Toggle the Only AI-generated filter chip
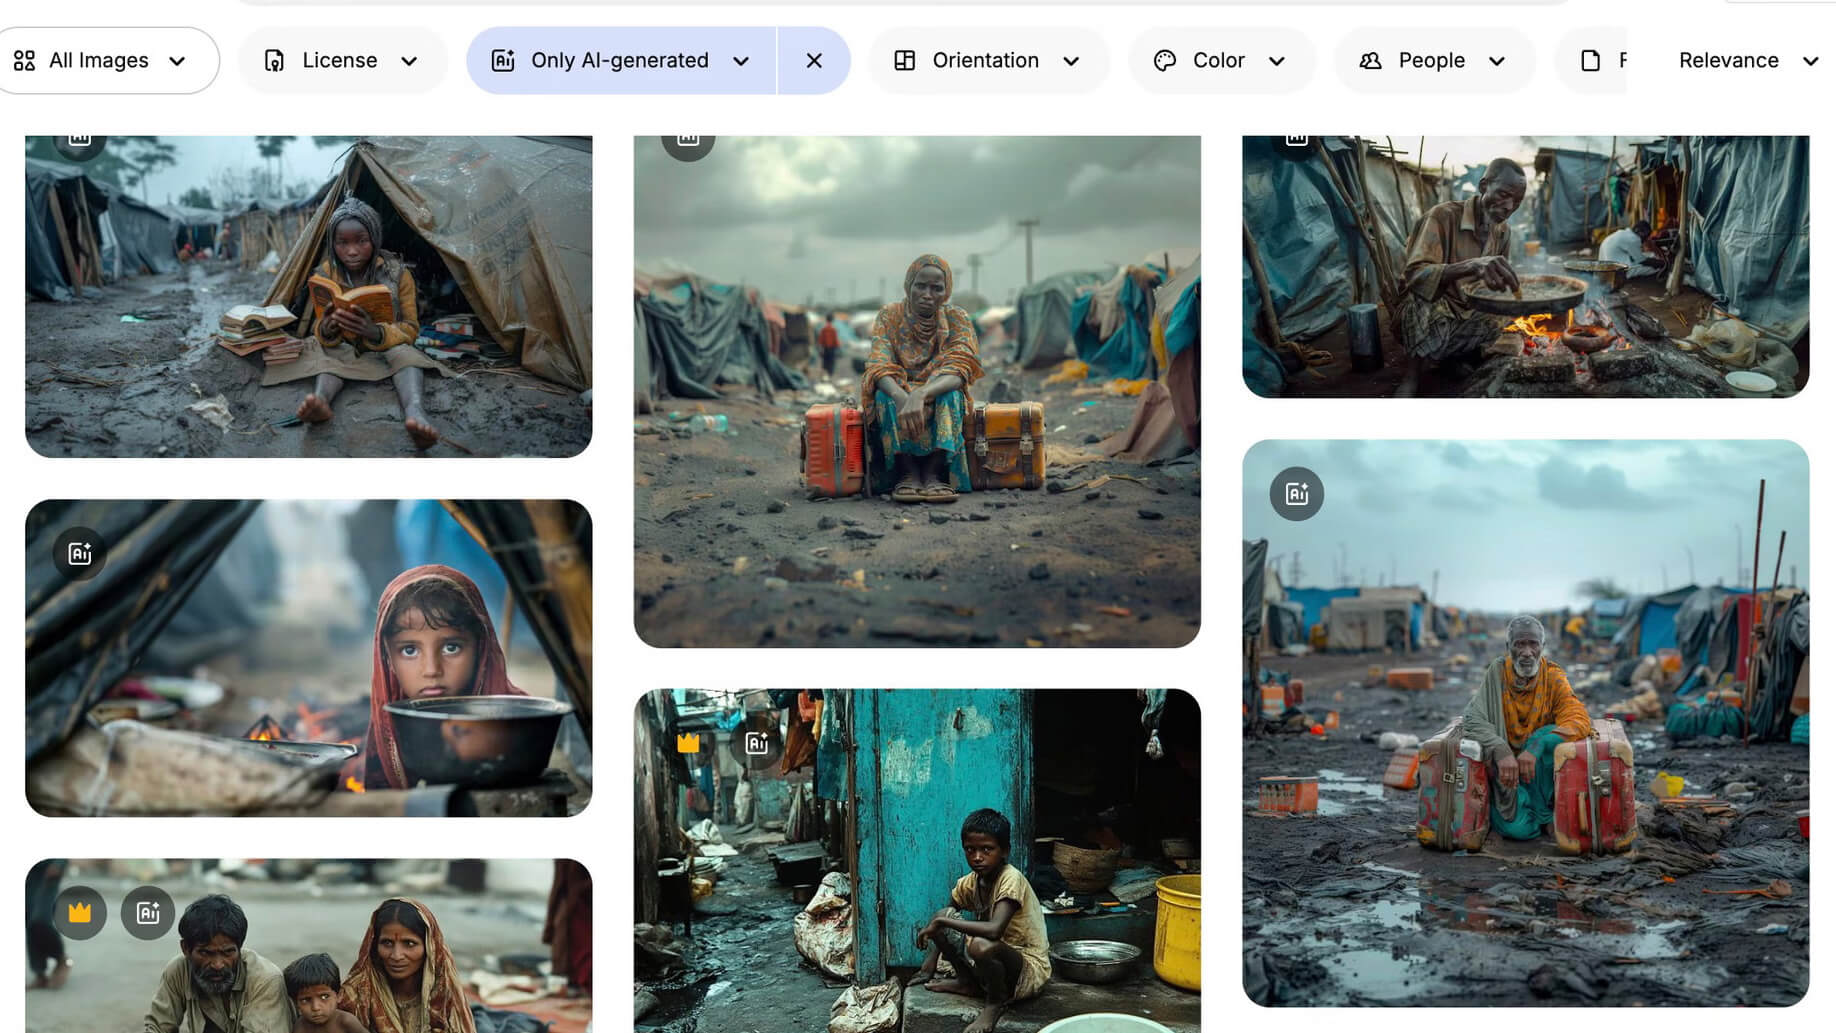This screenshot has height=1033, width=1836. pyautogui.click(x=620, y=61)
